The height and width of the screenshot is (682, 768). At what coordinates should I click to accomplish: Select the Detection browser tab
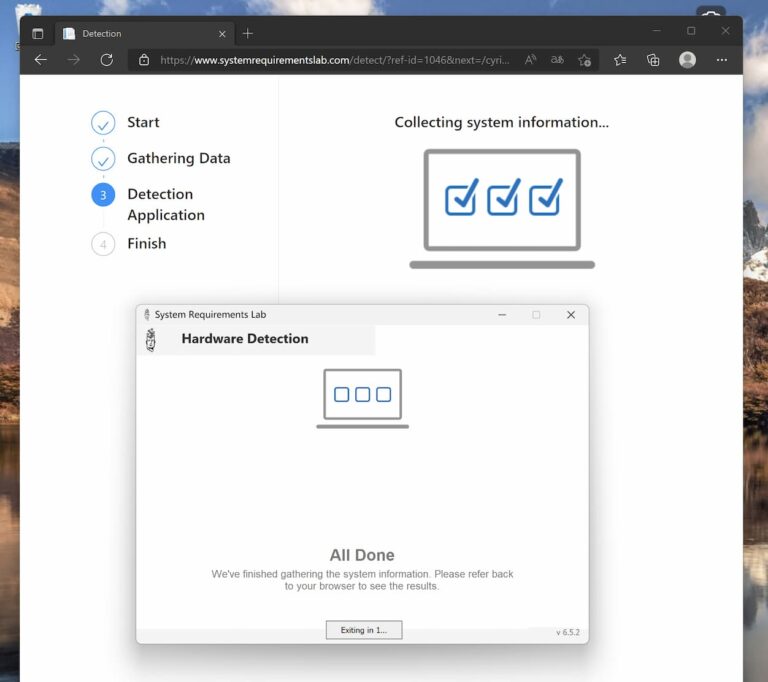(x=140, y=33)
